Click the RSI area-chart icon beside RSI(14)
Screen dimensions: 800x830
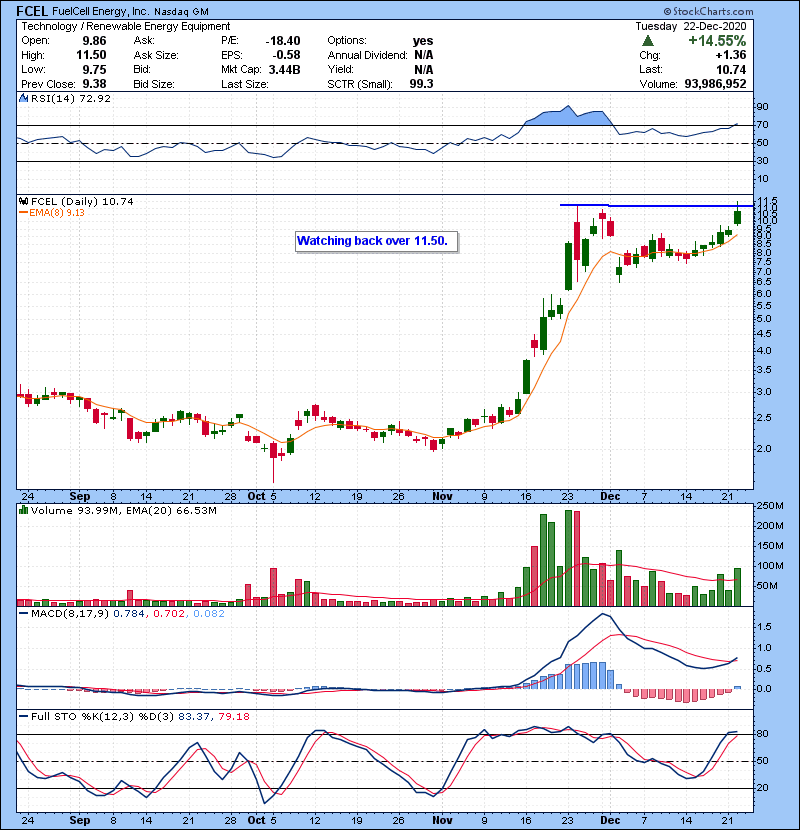tap(23, 98)
